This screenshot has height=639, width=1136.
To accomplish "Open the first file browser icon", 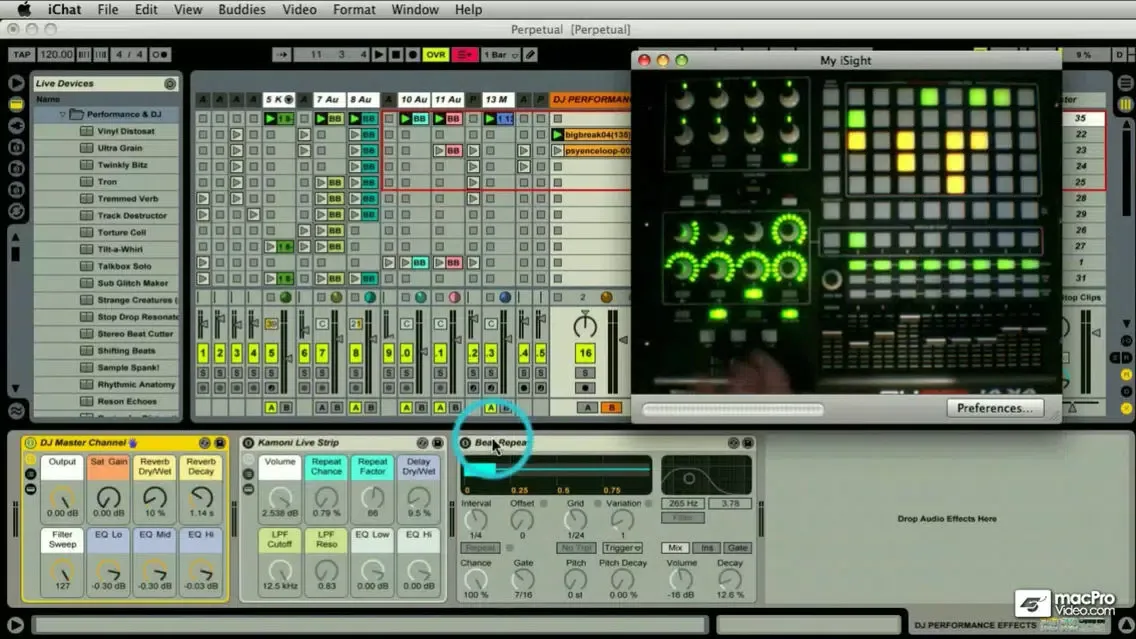I will click(16, 147).
